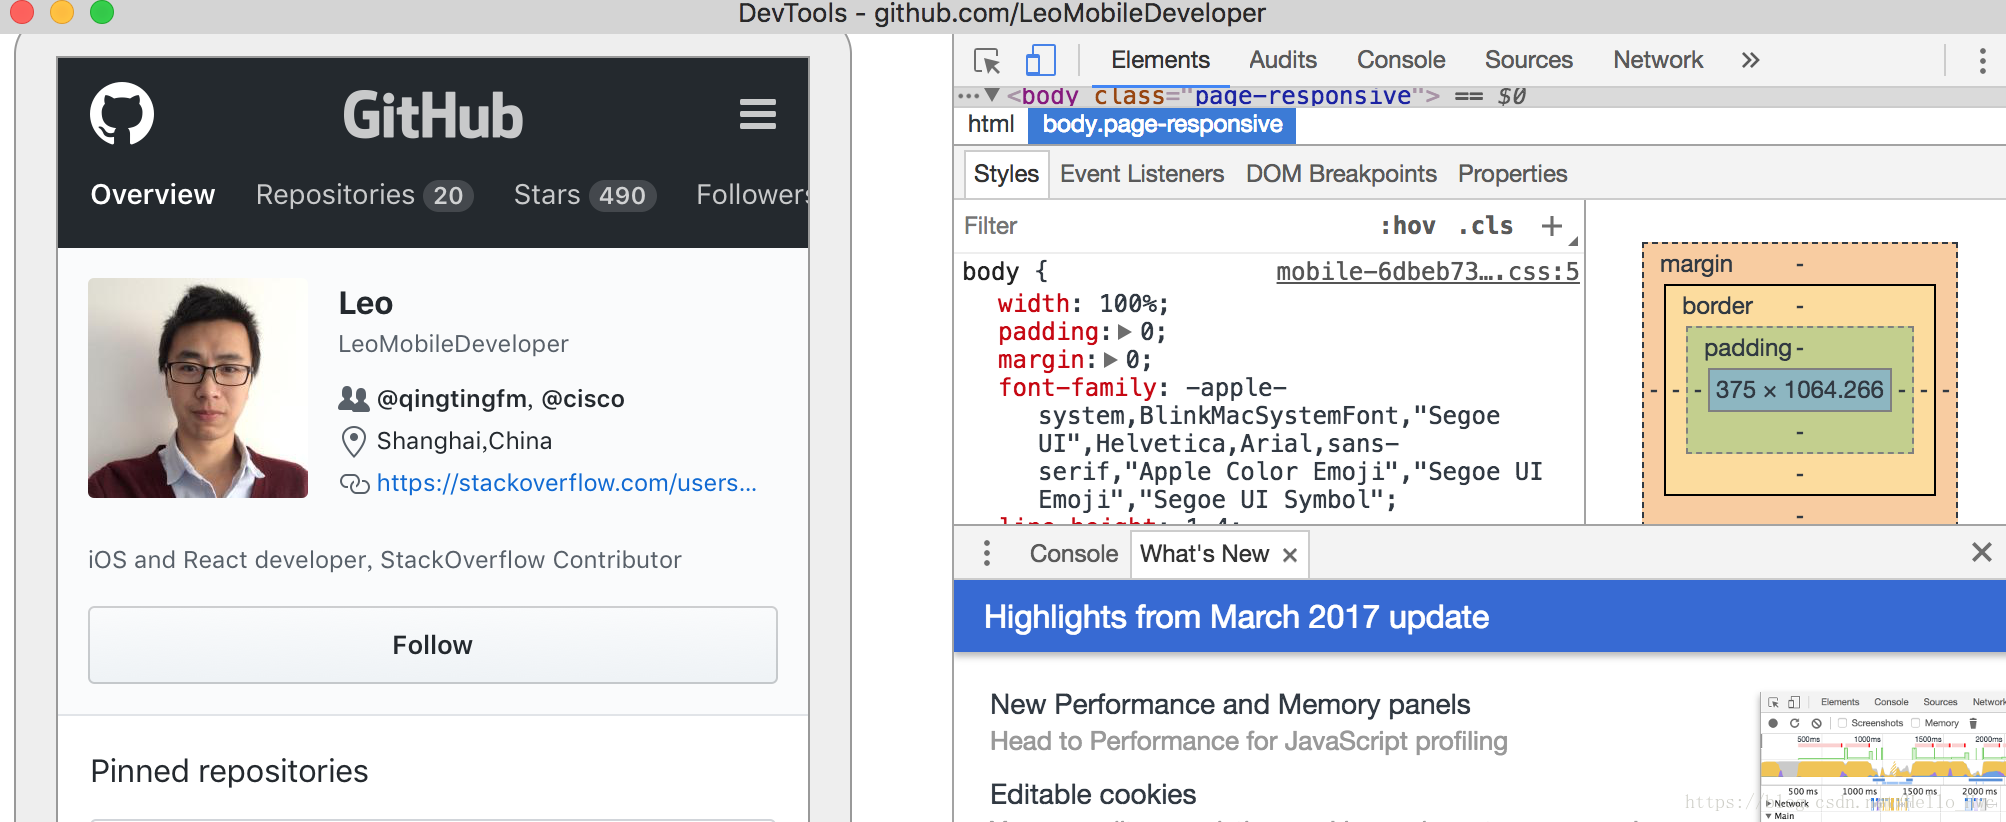Toggle the .cls class editor button
Viewport: 2006px width, 822px height.
(x=1485, y=226)
